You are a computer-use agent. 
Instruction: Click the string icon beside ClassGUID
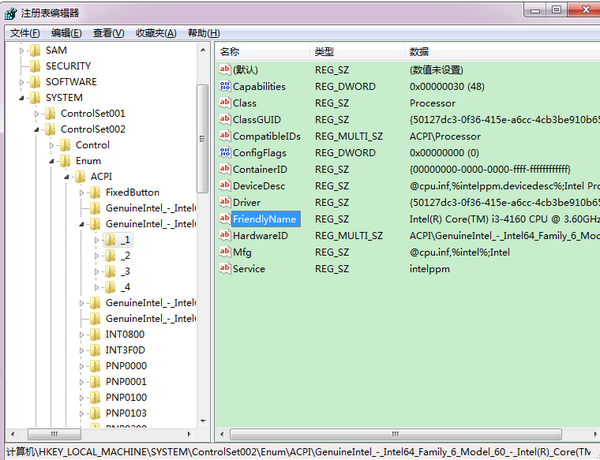pyautogui.click(x=225, y=119)
